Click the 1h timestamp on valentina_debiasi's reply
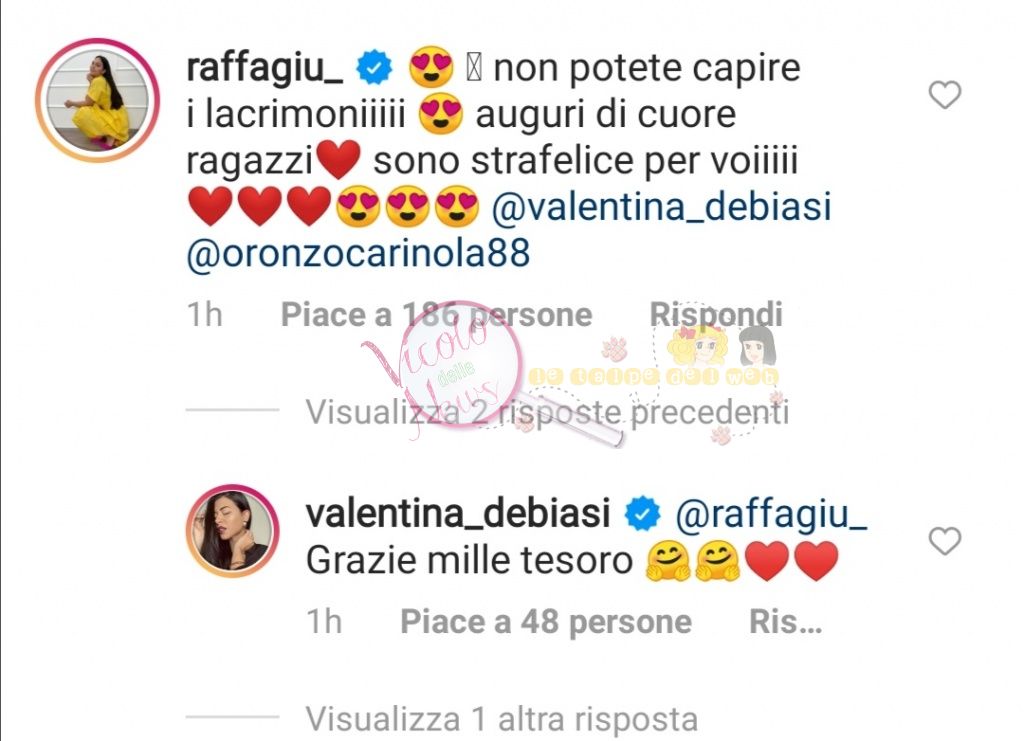 pyautogui.click(x=324, y=622)
